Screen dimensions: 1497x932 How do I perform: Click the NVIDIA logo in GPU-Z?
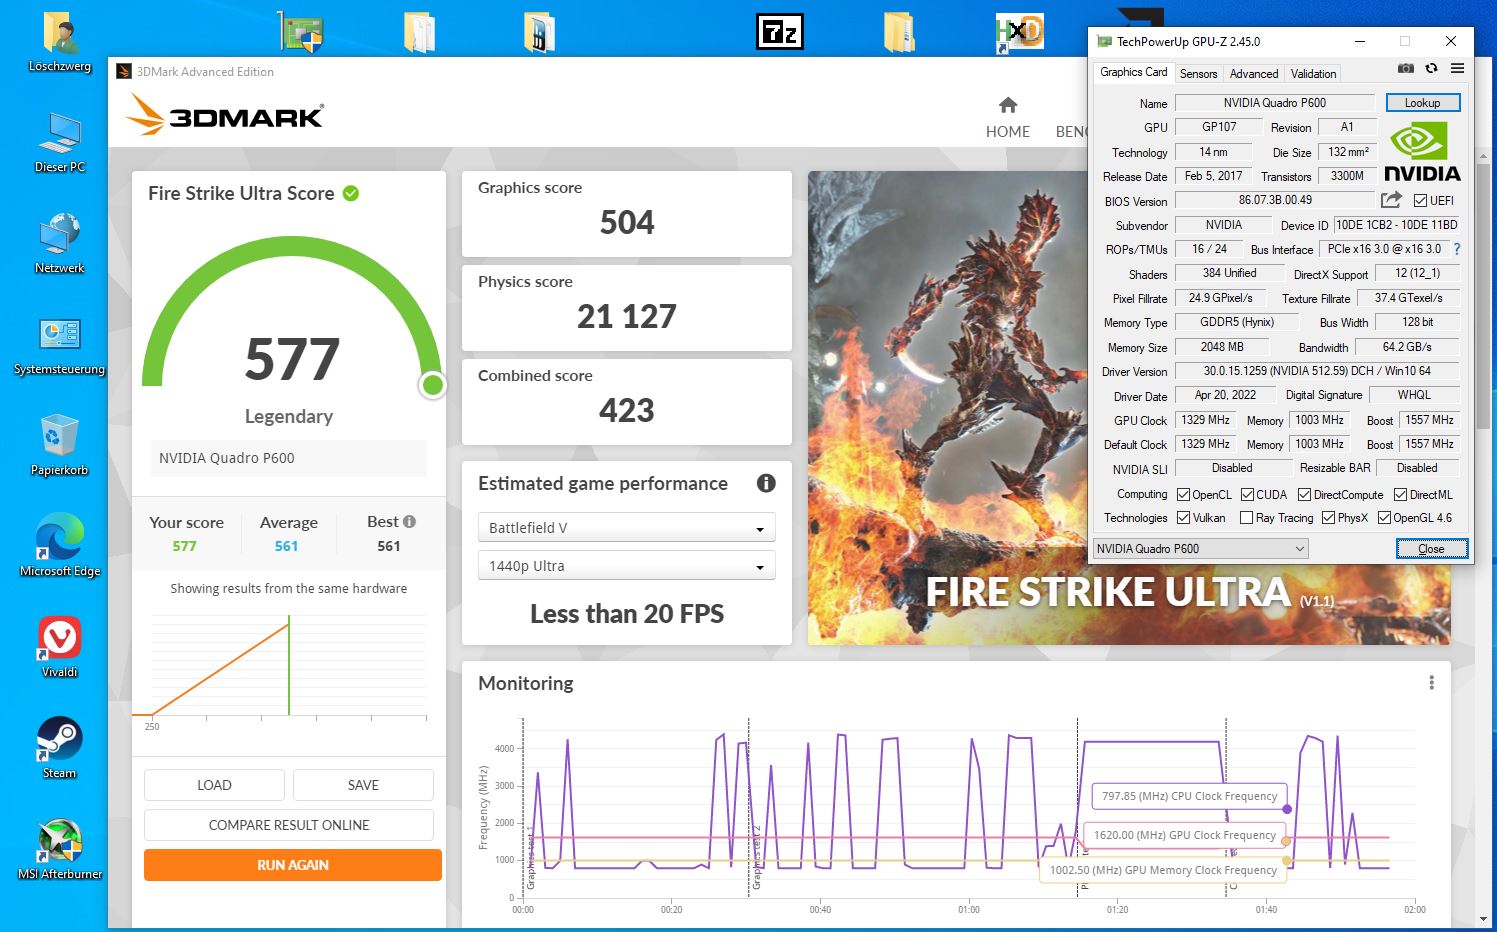pyautogui.click(x=1422, y=151)
